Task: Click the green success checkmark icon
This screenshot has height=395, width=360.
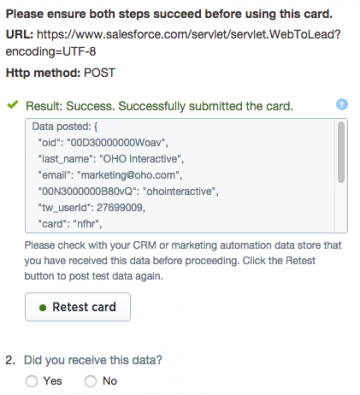Action: coord(13,105)
